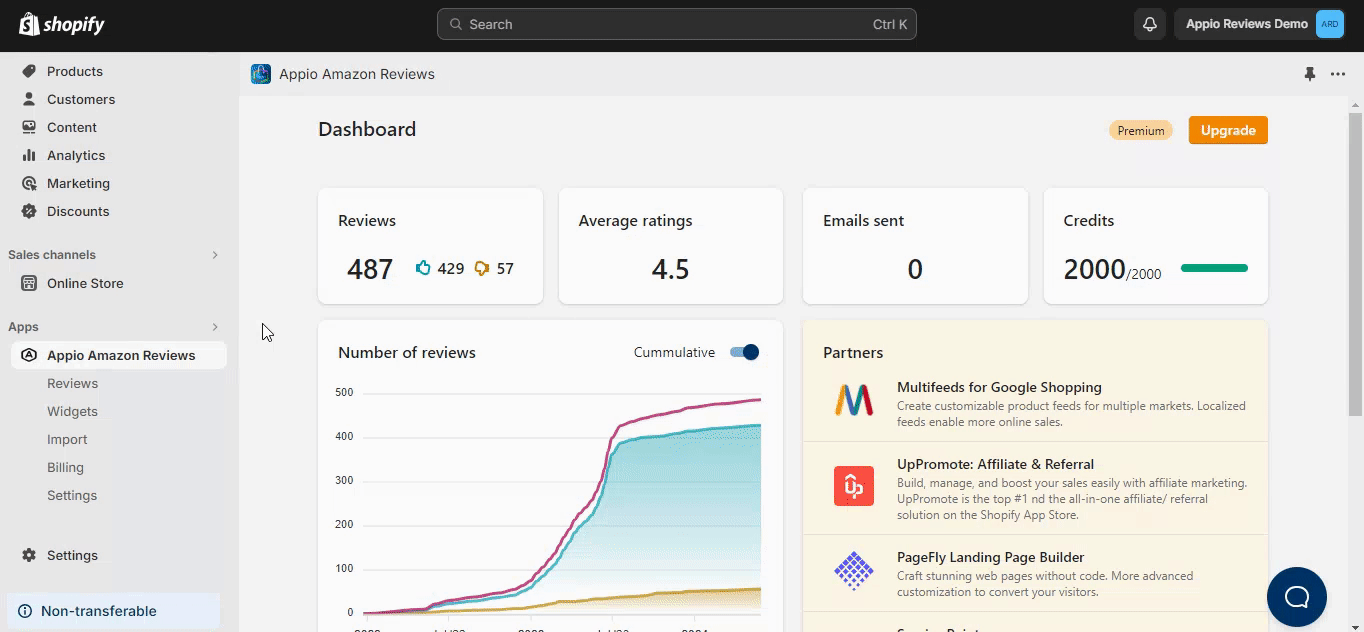The height and width of the screenshot is (632, 1364).
Task: Click the PageFly logo icon
Action: click(854, 571)
